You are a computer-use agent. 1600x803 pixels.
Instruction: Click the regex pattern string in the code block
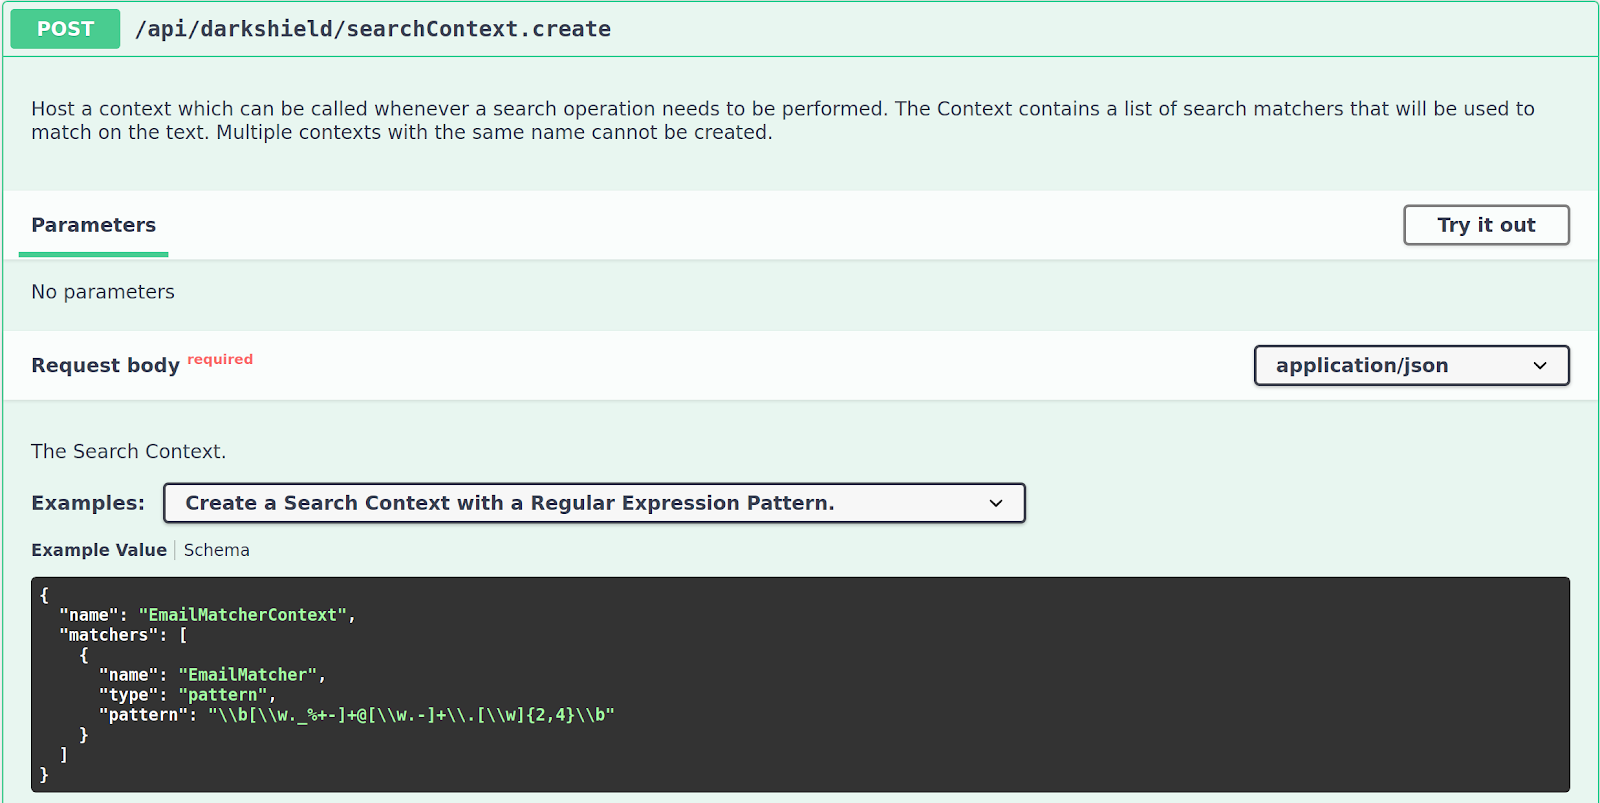tap(411, 715)
